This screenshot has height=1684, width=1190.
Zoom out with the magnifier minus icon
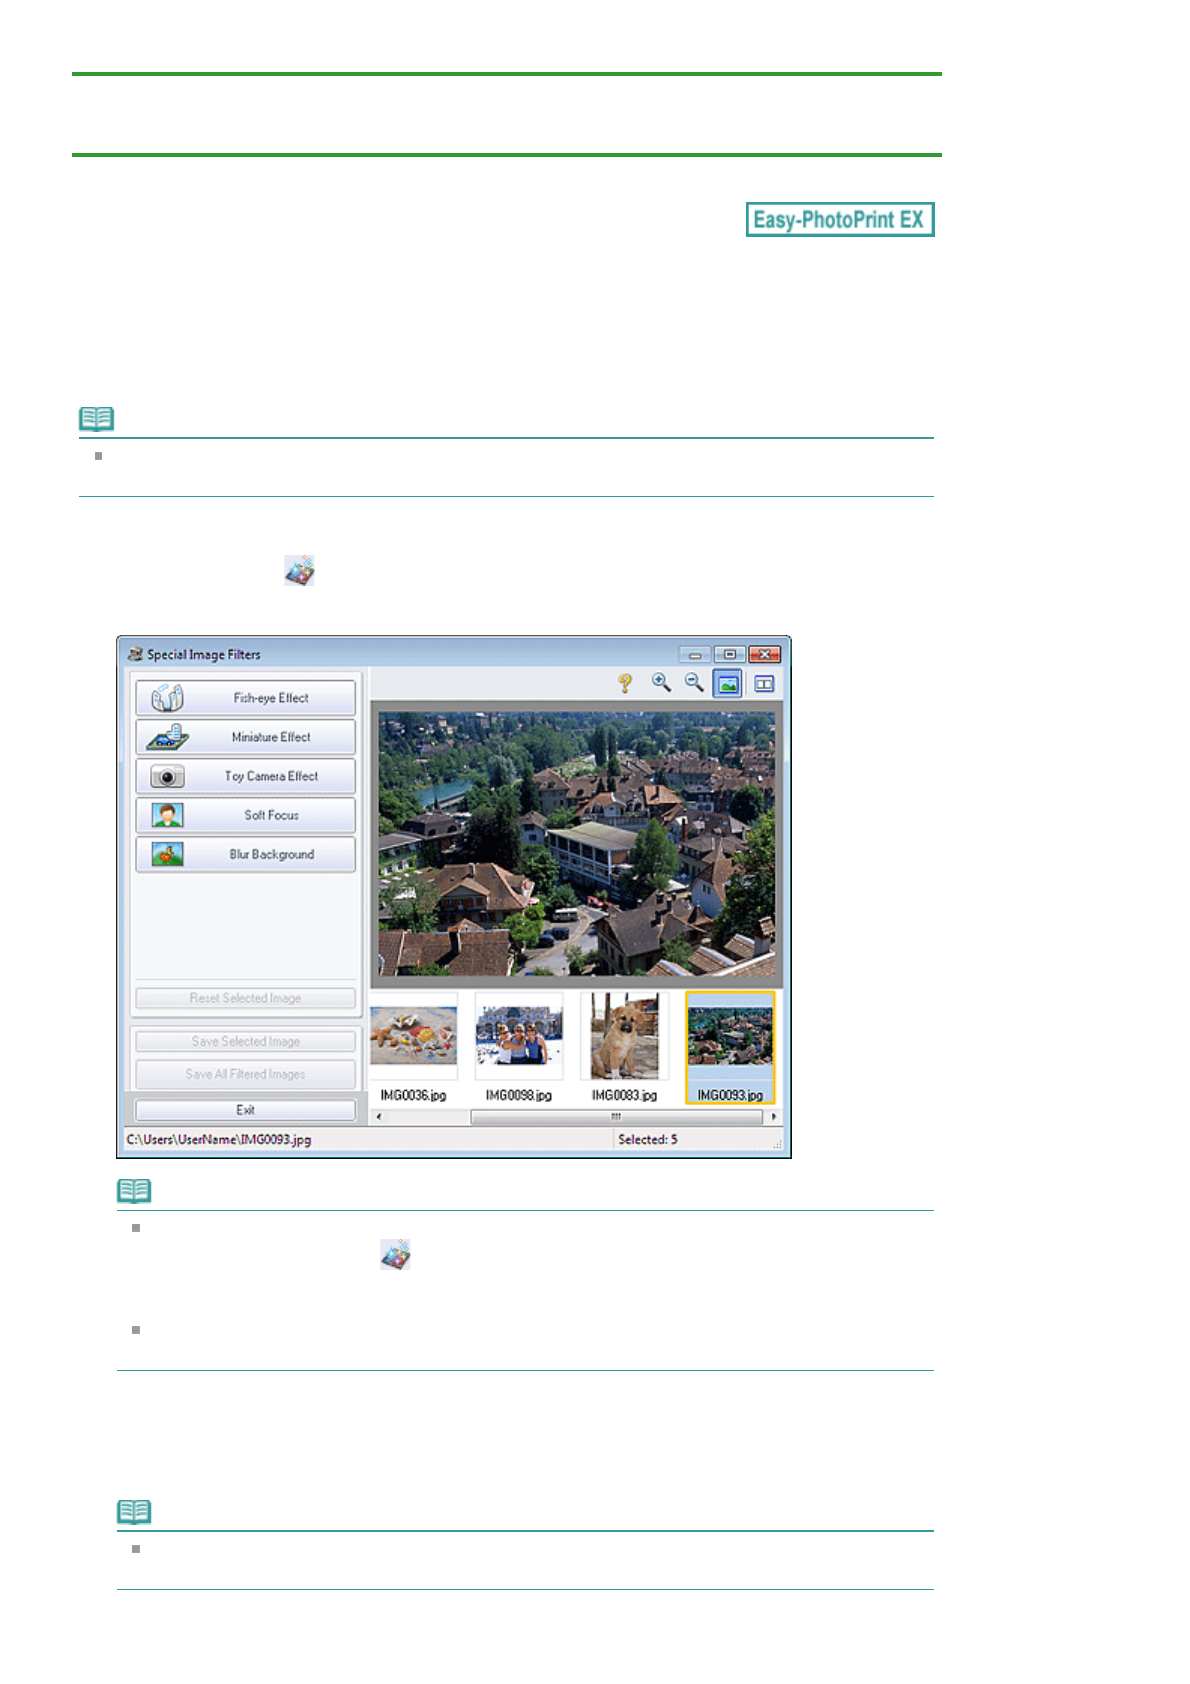pos(694,683)
